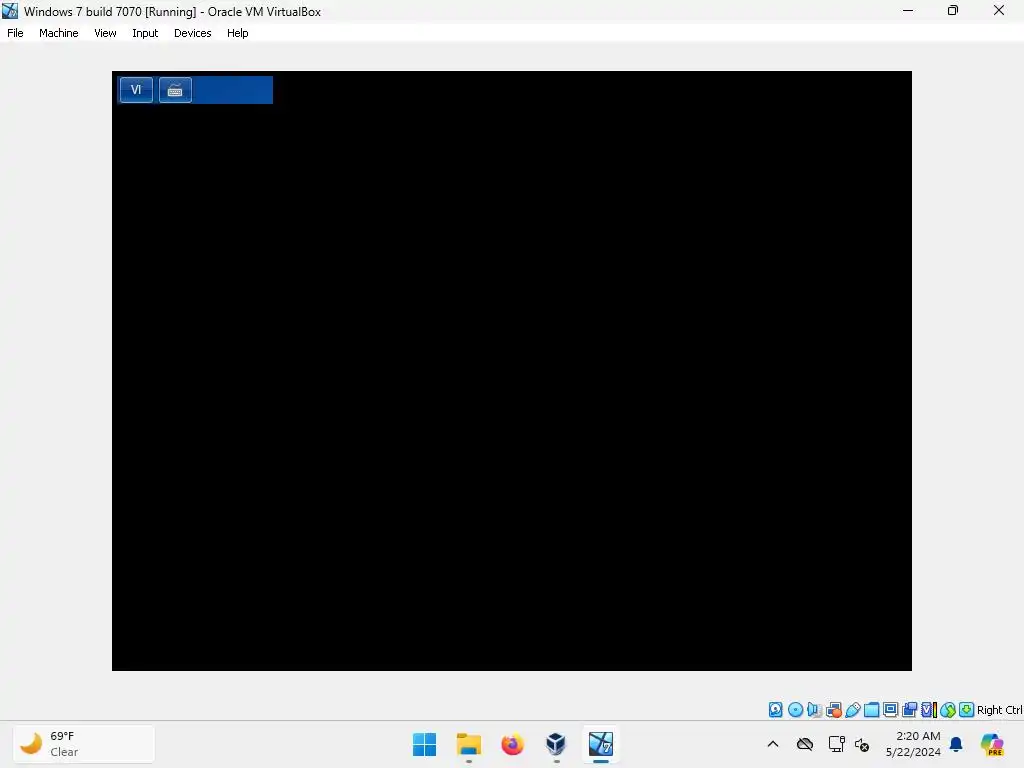Click the Right Ctrl host key label
This screenshot has width=1024, height=768.
999,710
